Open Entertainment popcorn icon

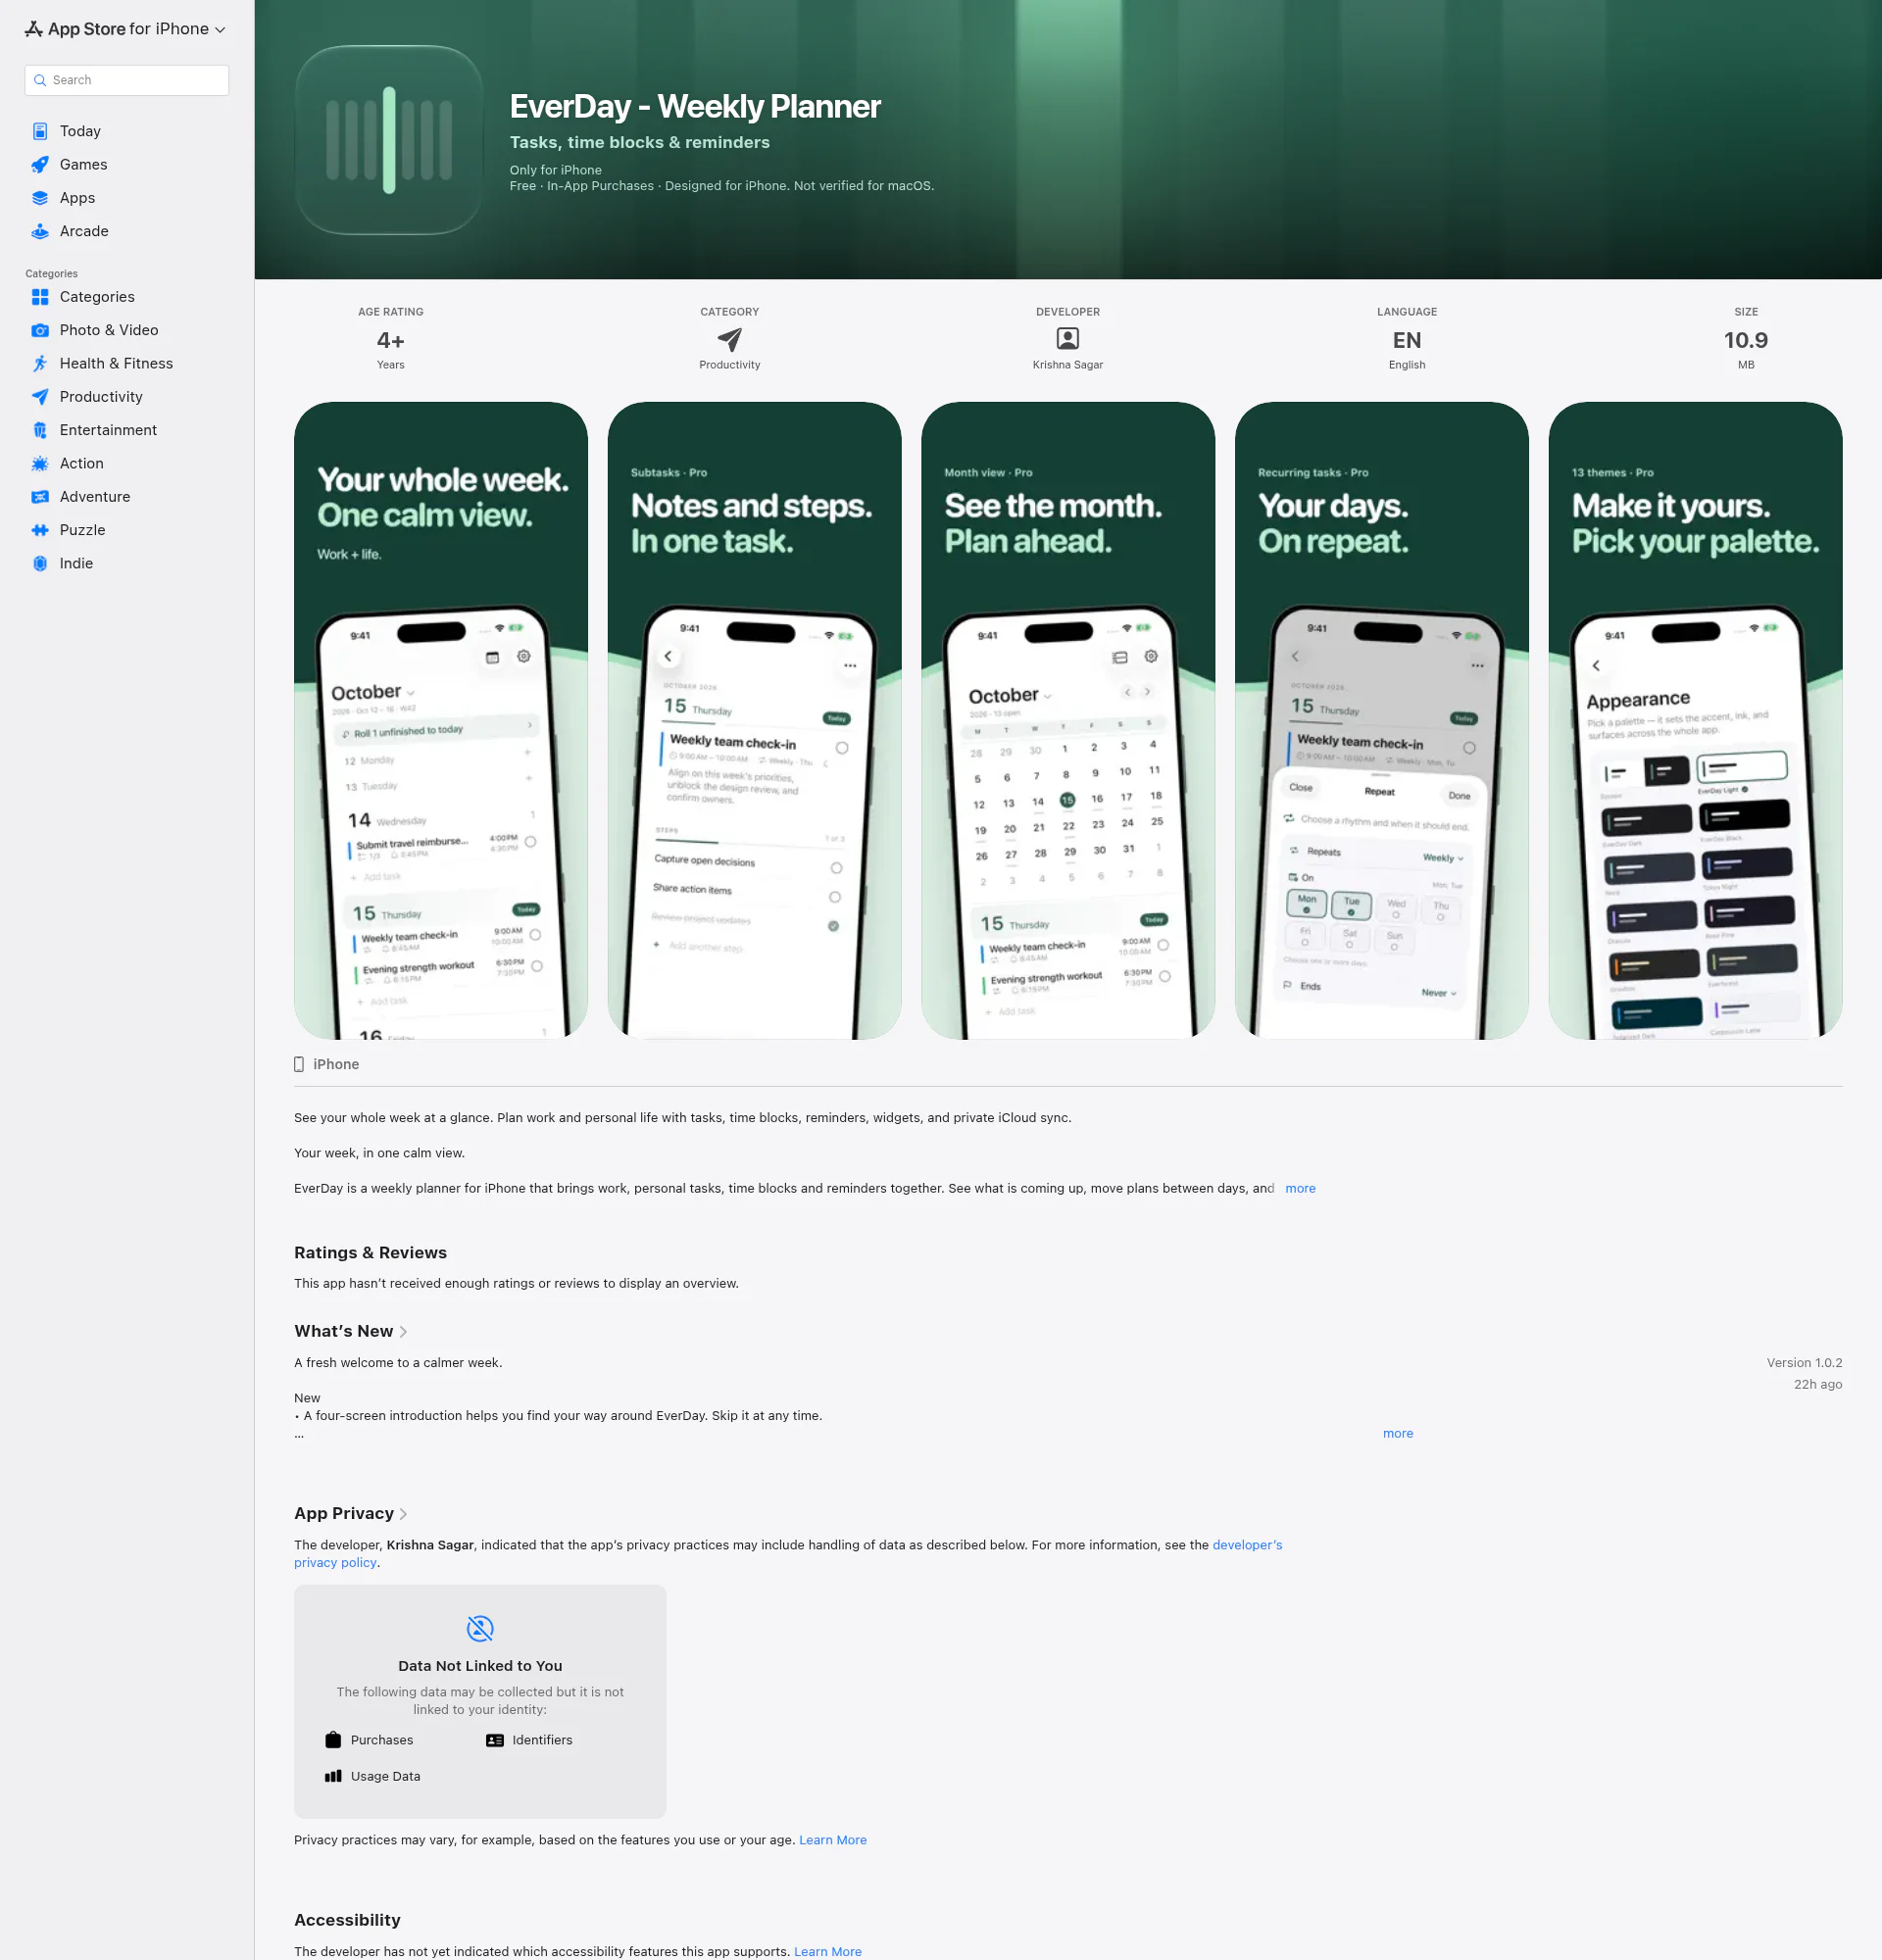click(40, 430)
